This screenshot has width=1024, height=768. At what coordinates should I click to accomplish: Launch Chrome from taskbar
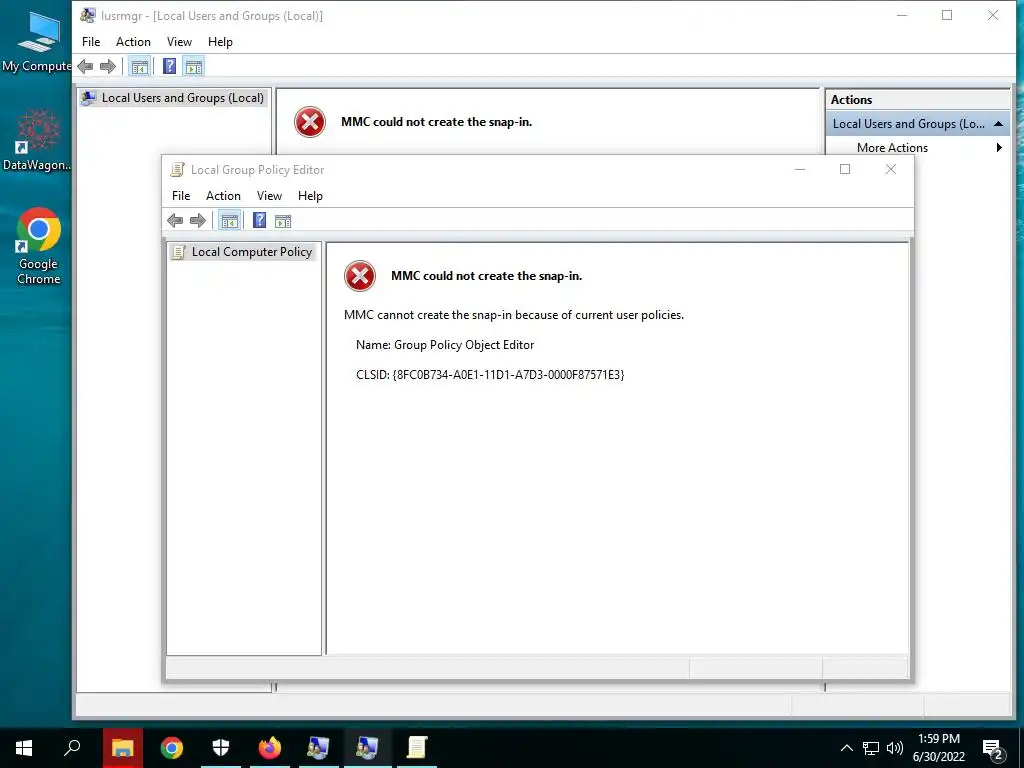[x=172, y=748]
